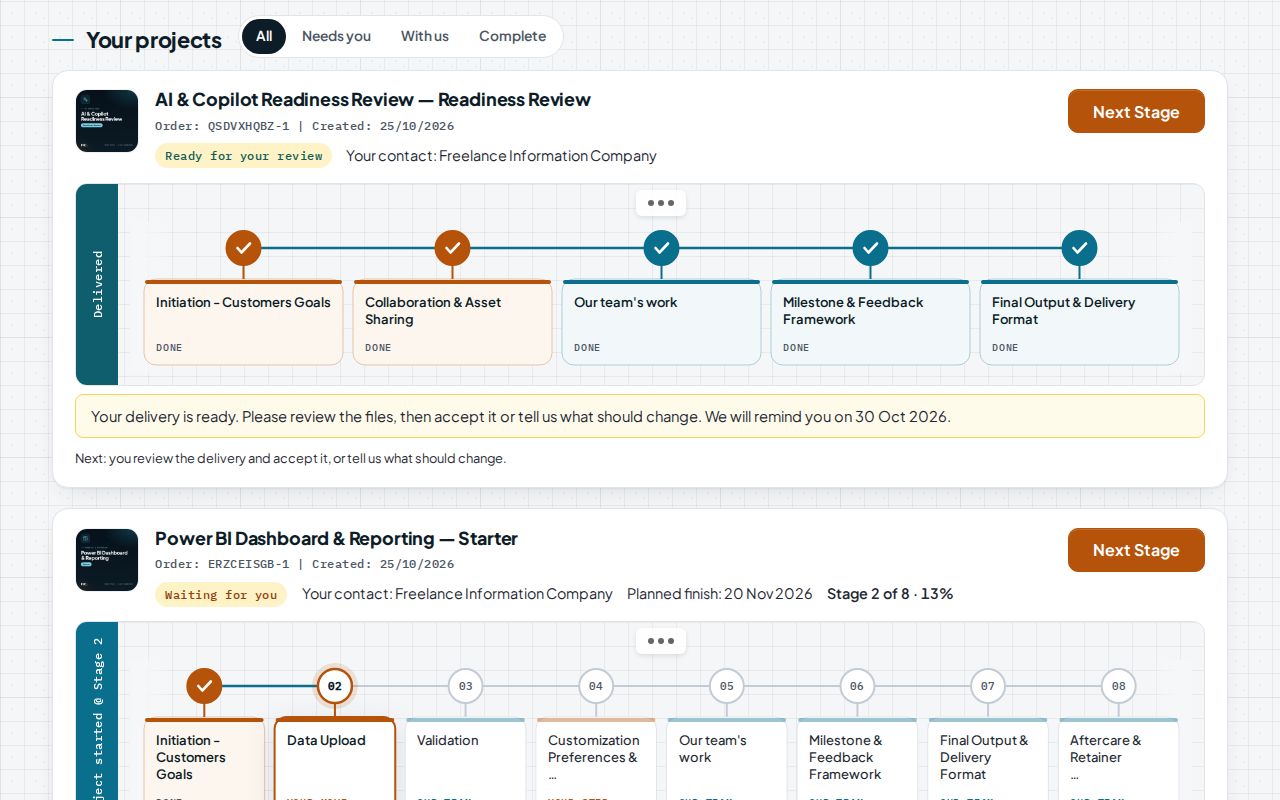This screenshot has width=1280, height=800.
Task: Open Power BI Dashboard & Reporting thumbnail
Action: (107, 560)
